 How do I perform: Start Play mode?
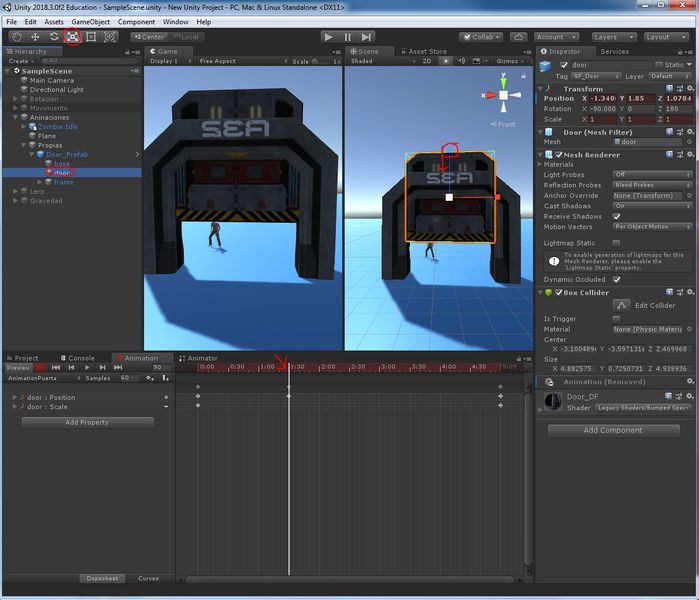point(329,37)
